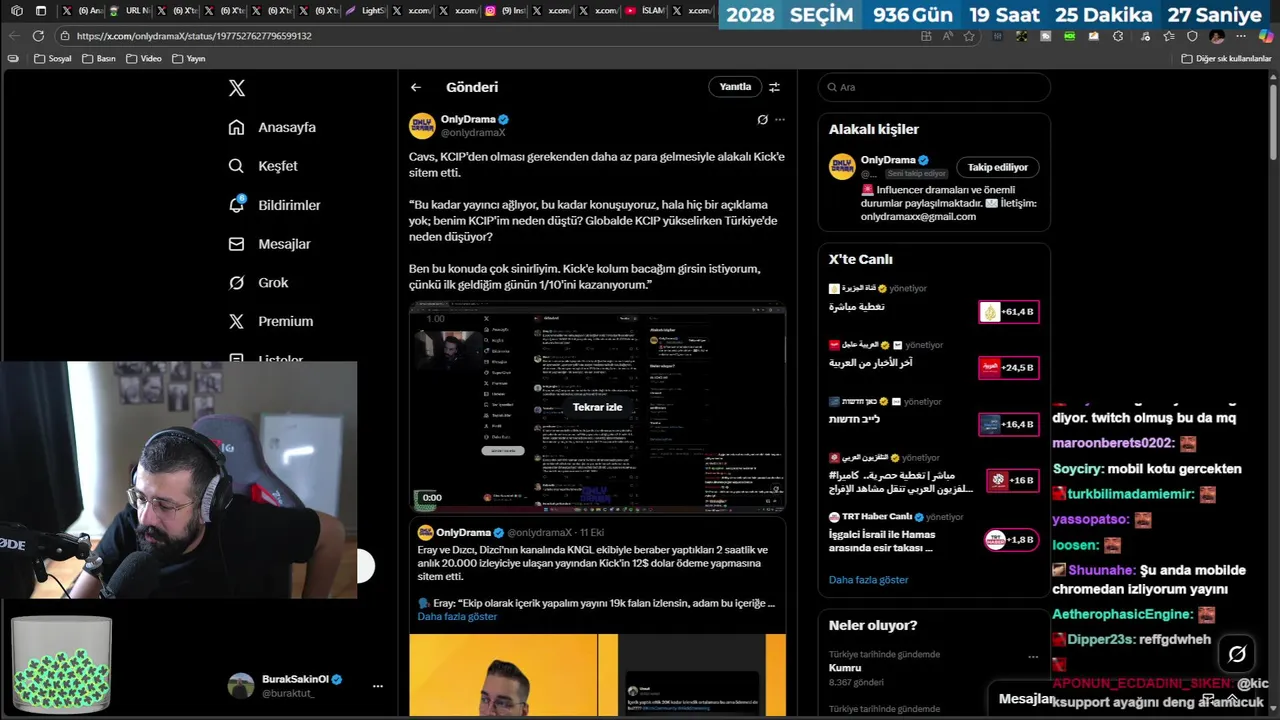Open the +16,4 B live broadcast

point(1008,424)
